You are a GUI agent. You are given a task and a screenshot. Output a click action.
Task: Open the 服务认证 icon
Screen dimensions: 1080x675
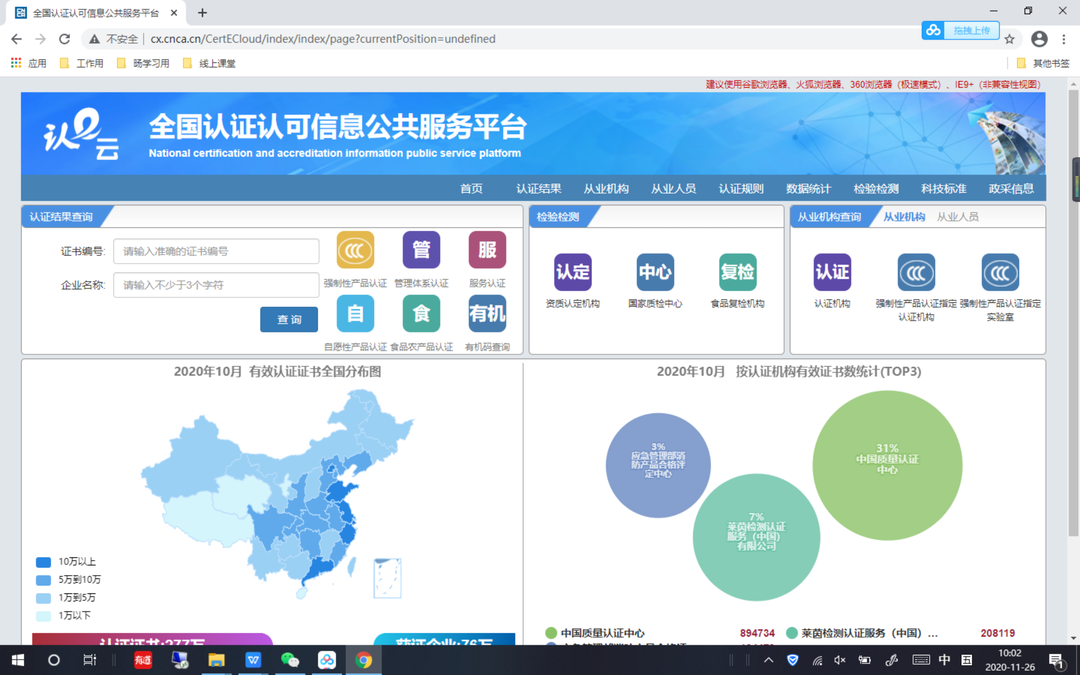coord(488,249)
